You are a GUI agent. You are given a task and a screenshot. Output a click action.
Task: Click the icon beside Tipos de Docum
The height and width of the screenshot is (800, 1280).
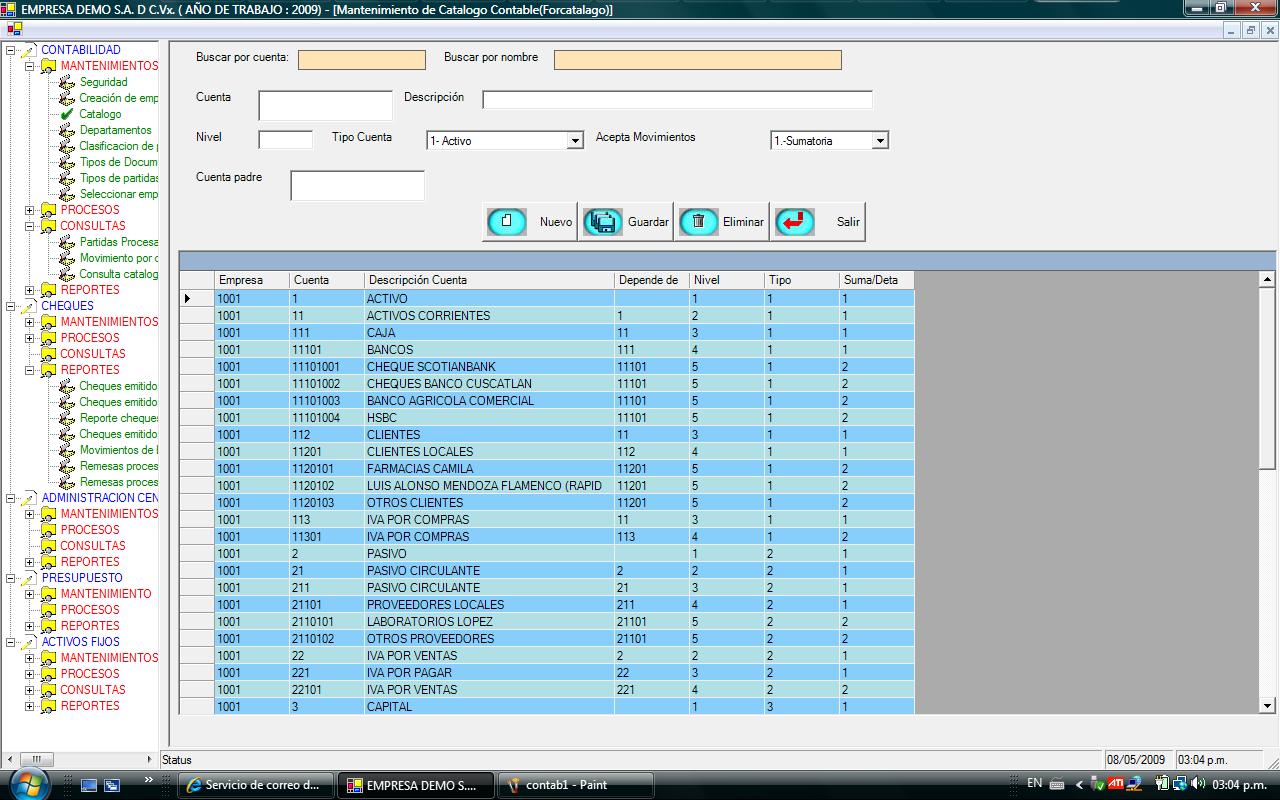coord(67,162)
